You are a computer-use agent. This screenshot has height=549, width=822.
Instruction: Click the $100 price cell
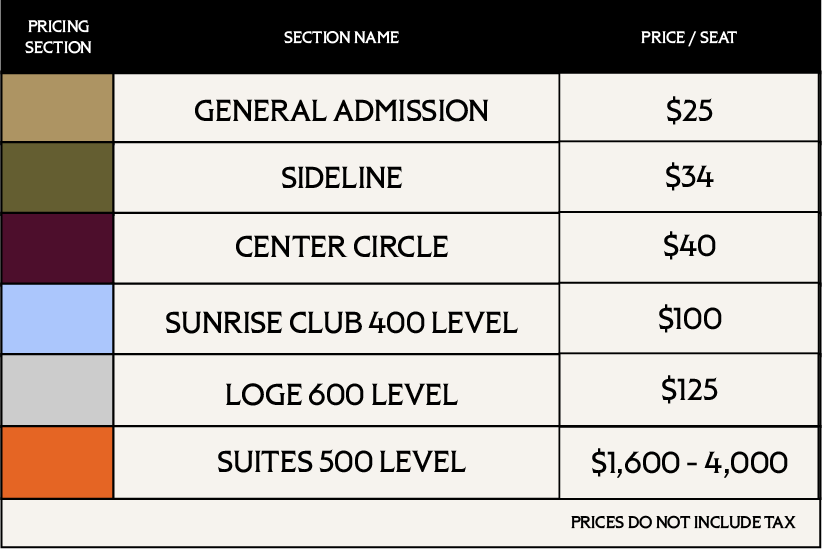pos(689,319)
